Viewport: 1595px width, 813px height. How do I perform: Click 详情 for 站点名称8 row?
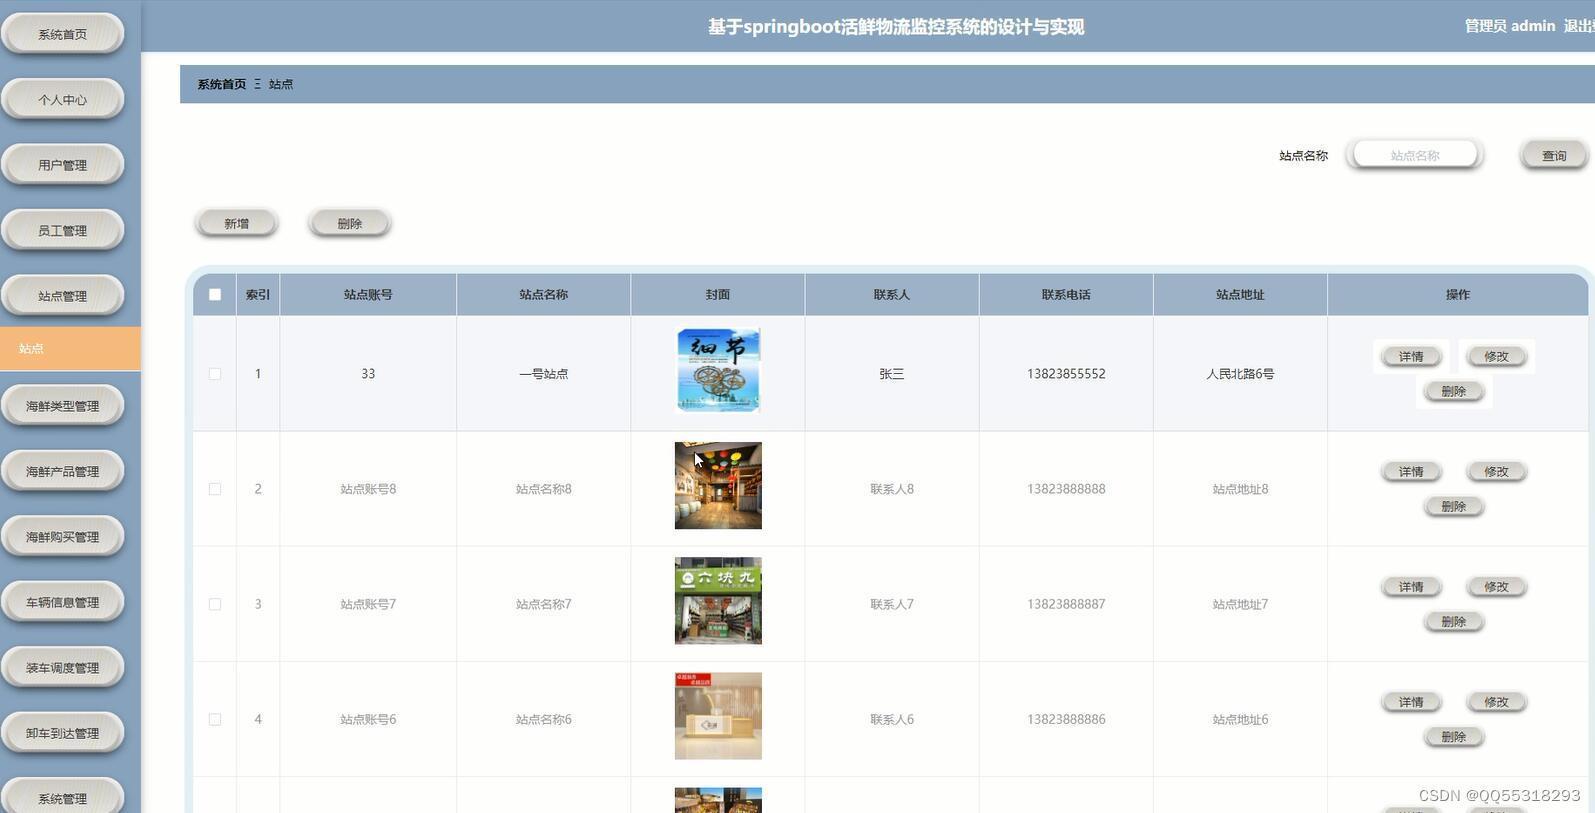coord(1411,471)
